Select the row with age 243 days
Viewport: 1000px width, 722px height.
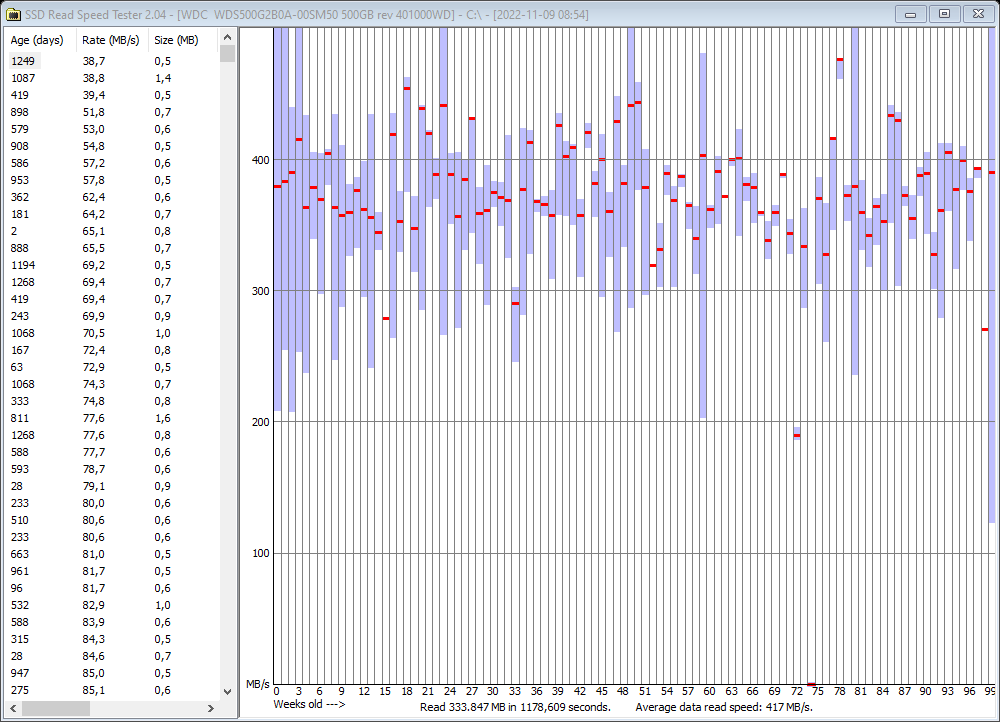[x=112, y=316]
